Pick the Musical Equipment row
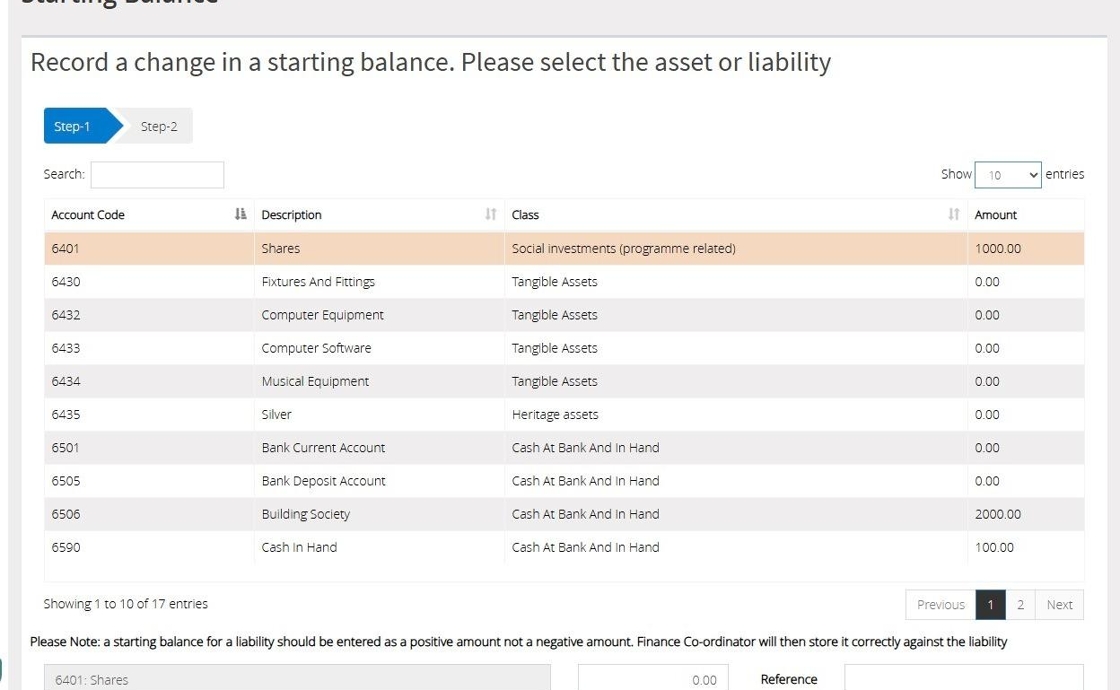The height and width of the screenshot is (690, 1120). pyautogui.click(x=315, y=382)
